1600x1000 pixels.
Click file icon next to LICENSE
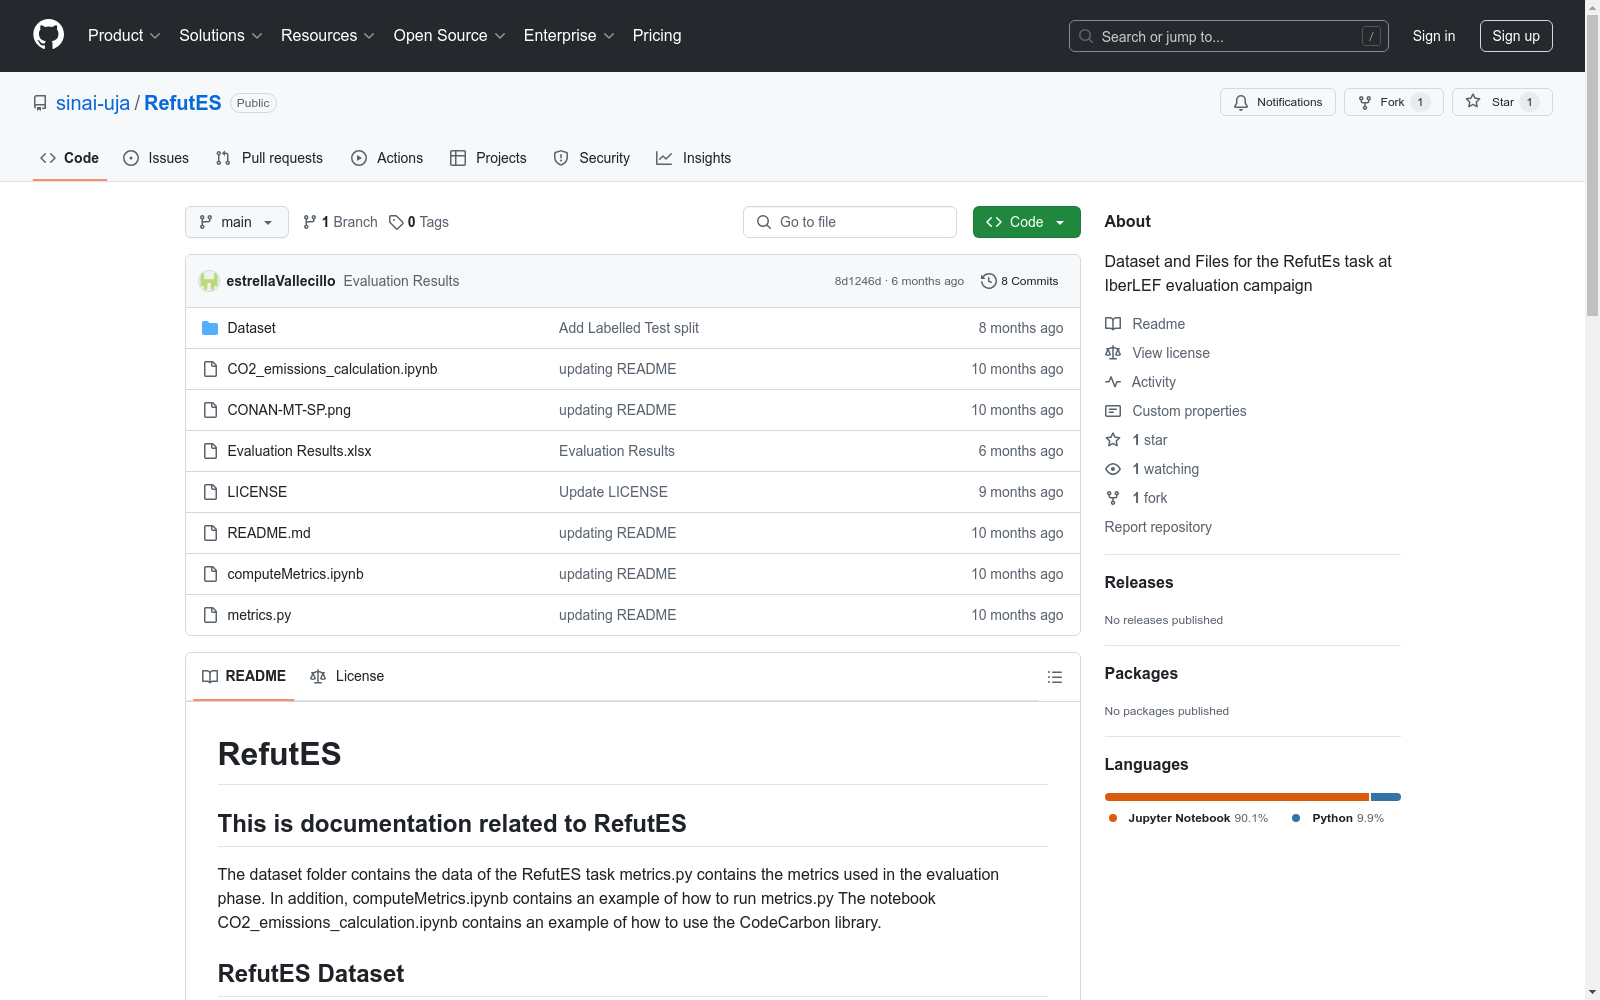(x=210, y=492)
